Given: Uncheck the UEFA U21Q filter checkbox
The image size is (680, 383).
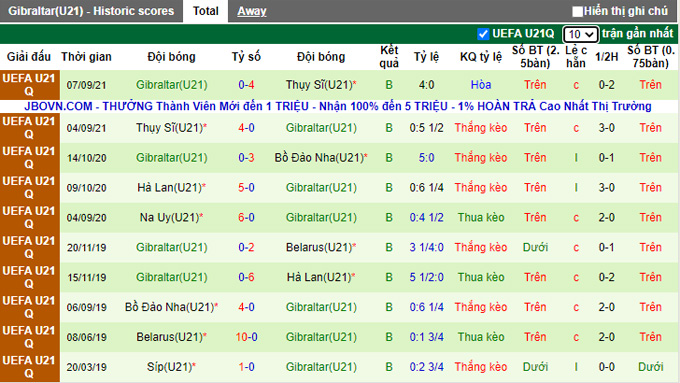Looking at the screenshot, I should point(483,34).
